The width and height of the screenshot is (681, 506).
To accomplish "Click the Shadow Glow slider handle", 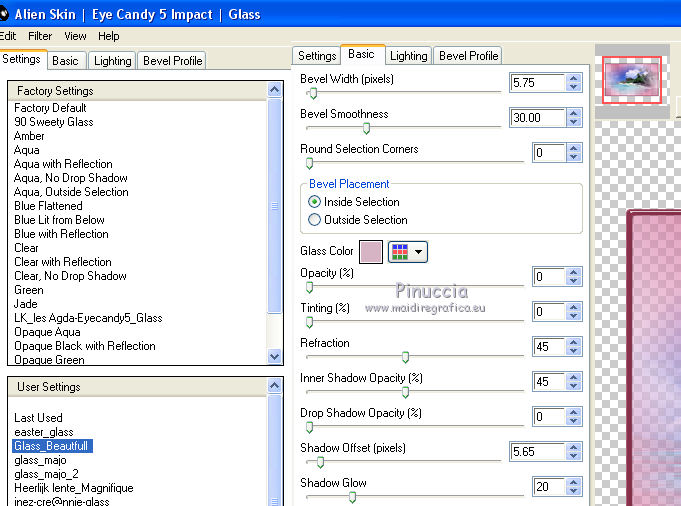I will [x=352, y=497].
